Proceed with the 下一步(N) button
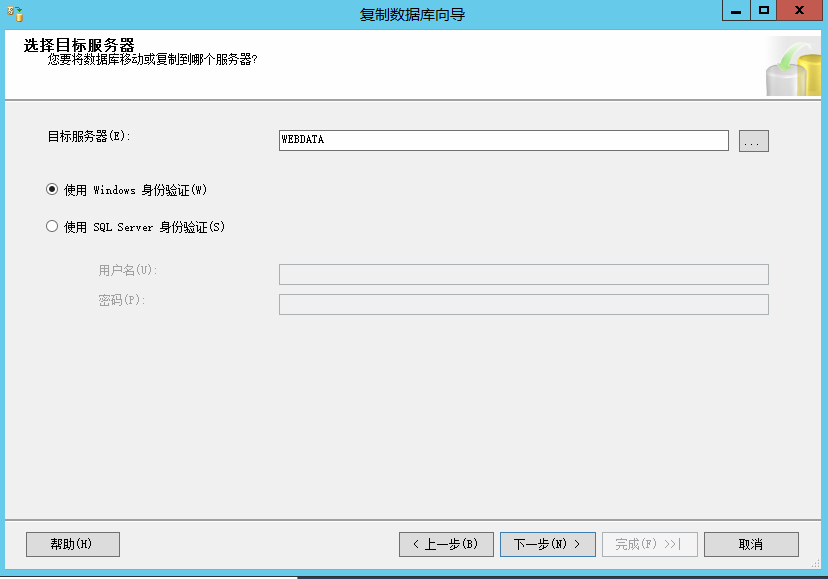 point(547,544)
